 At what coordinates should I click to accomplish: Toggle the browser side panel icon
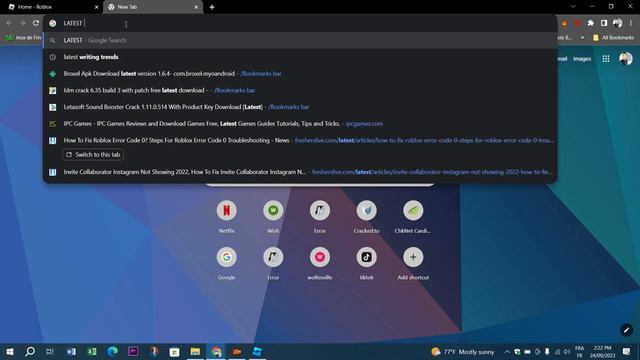(x=604, y=23)
